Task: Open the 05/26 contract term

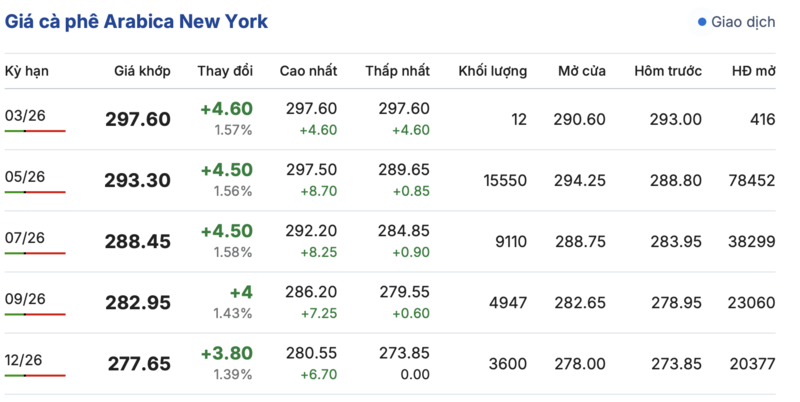Action: (25, 177)
